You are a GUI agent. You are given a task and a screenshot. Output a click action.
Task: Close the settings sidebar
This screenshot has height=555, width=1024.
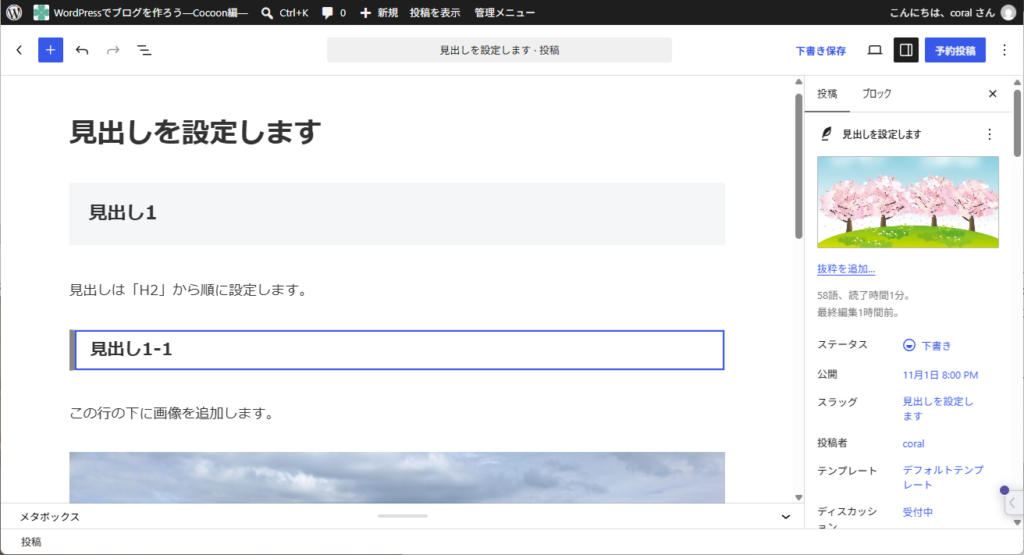[993, 94]
